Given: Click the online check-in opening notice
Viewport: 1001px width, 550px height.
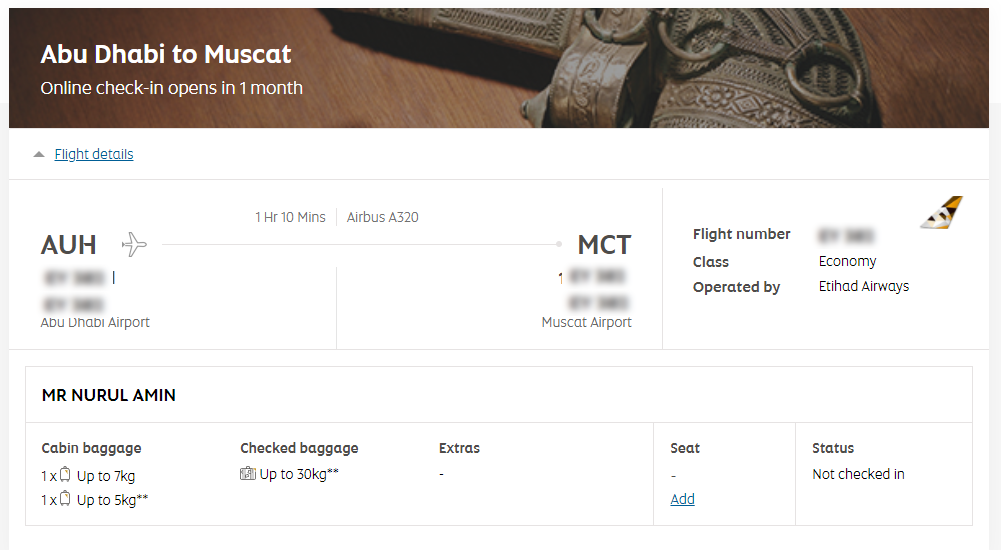Looking at the screenshot, I should 171,88.
